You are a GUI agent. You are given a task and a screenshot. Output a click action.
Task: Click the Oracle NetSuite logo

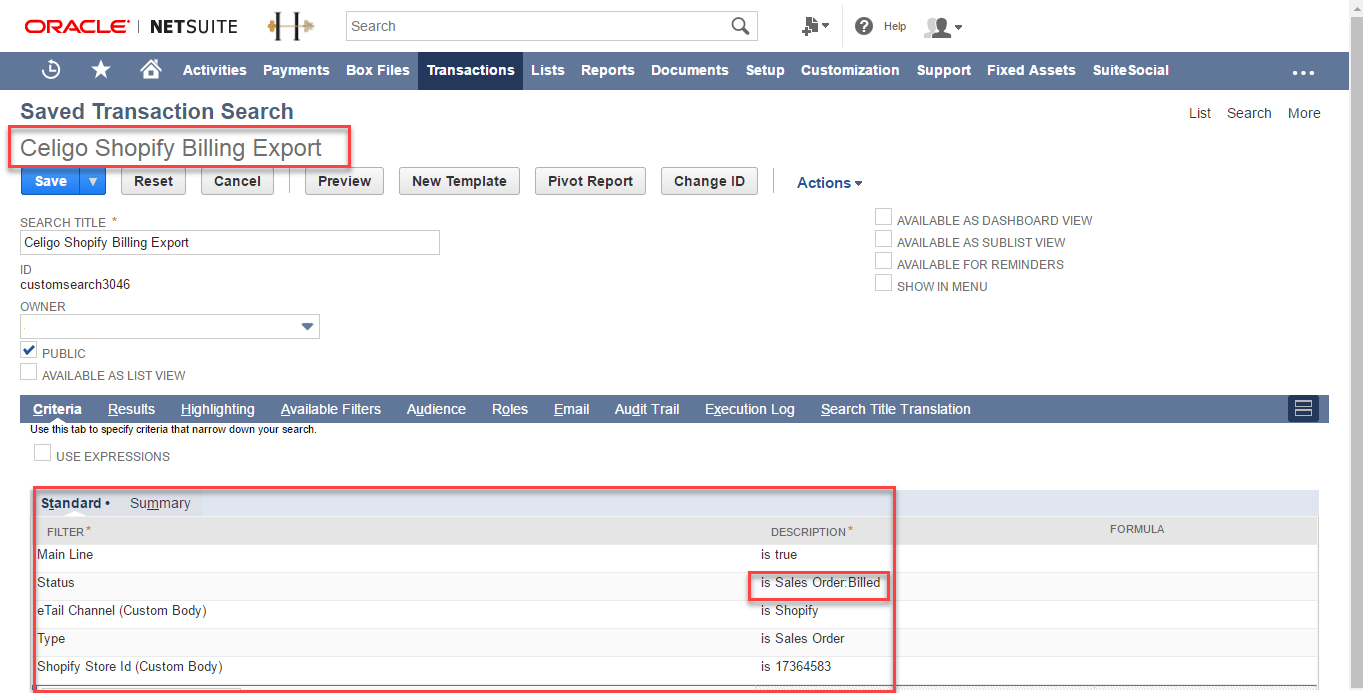pyautogui.click(x=130, y=26)
